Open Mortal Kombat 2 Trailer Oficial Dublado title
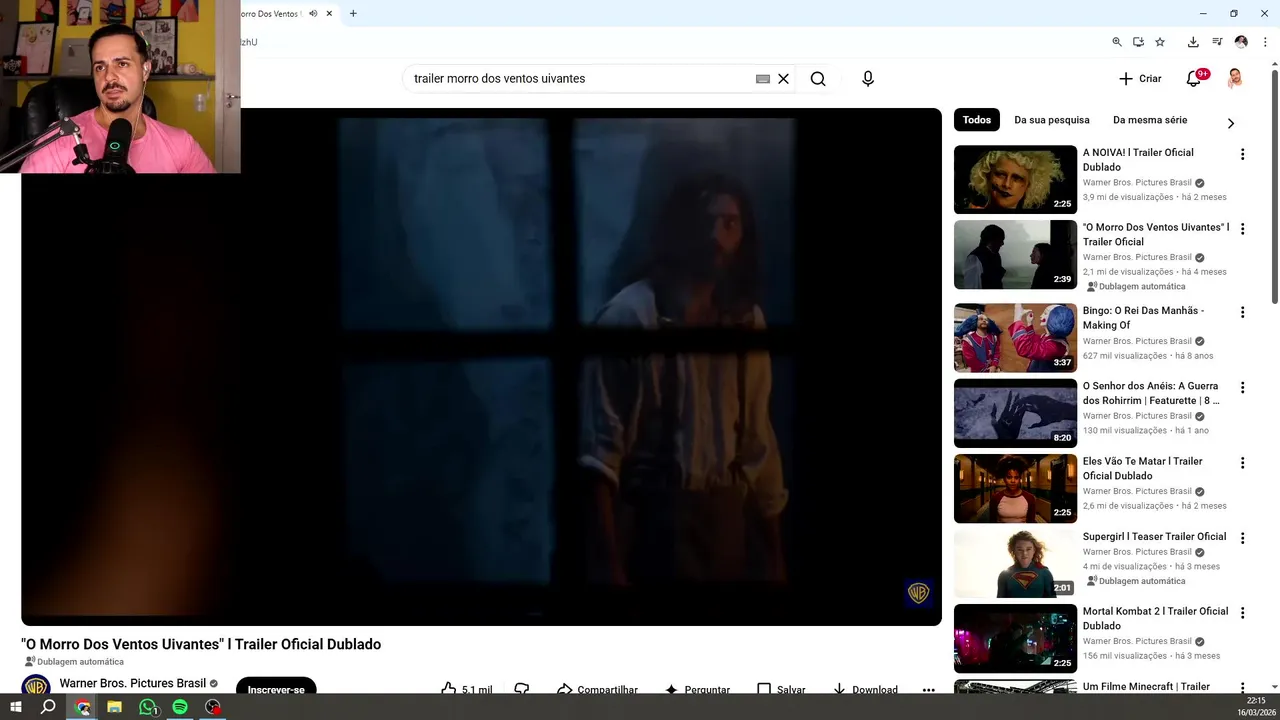1280x720 pixels. click(x=1155, y=618)
